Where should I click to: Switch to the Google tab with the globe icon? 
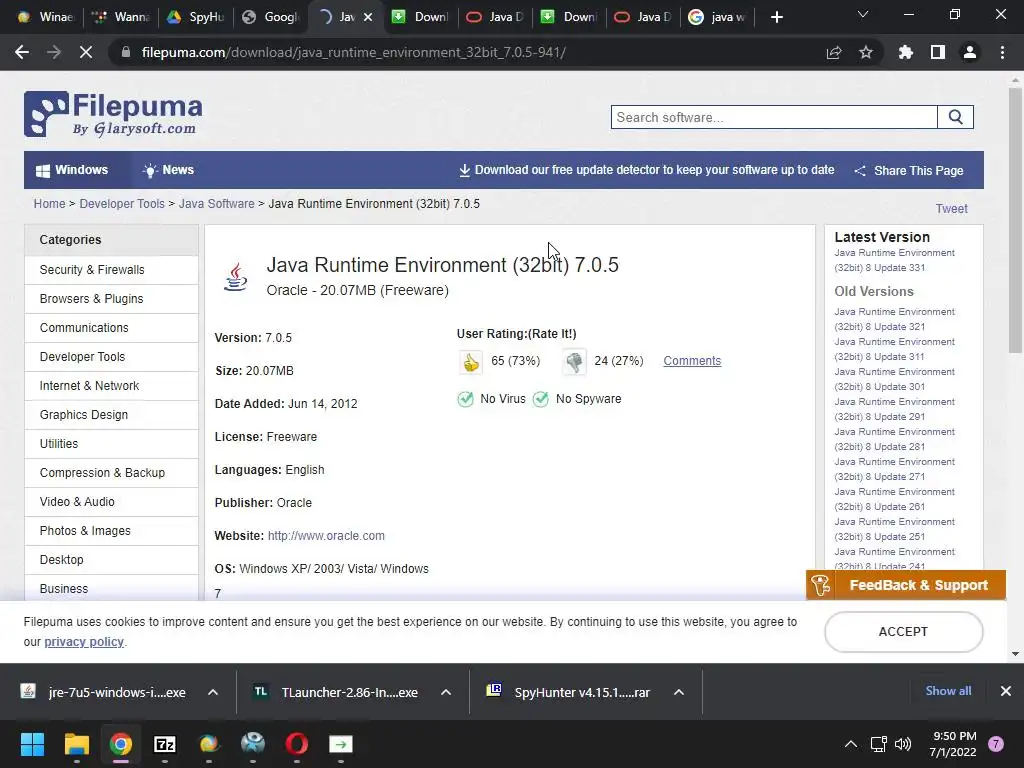tap(270, 17)
